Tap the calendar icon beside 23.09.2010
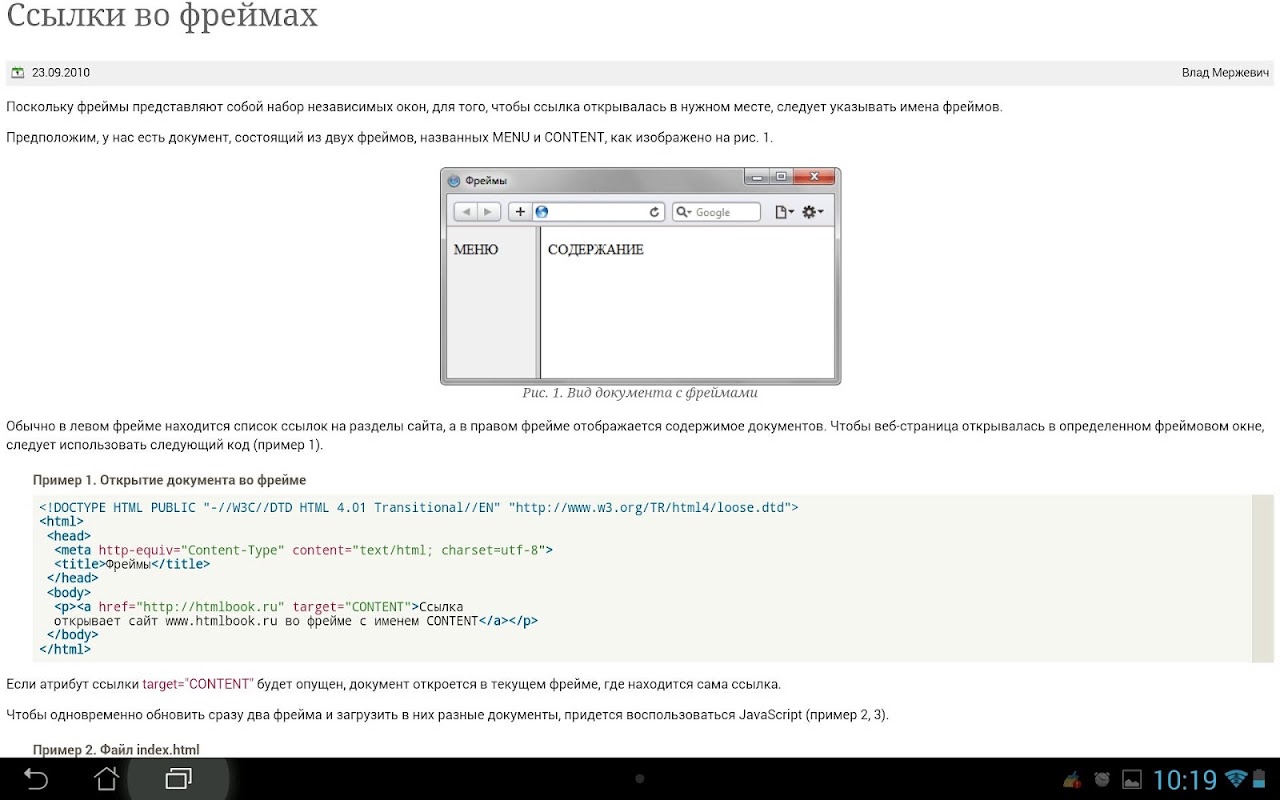Screen dimensions: 1280x800 tap(17, 72)
